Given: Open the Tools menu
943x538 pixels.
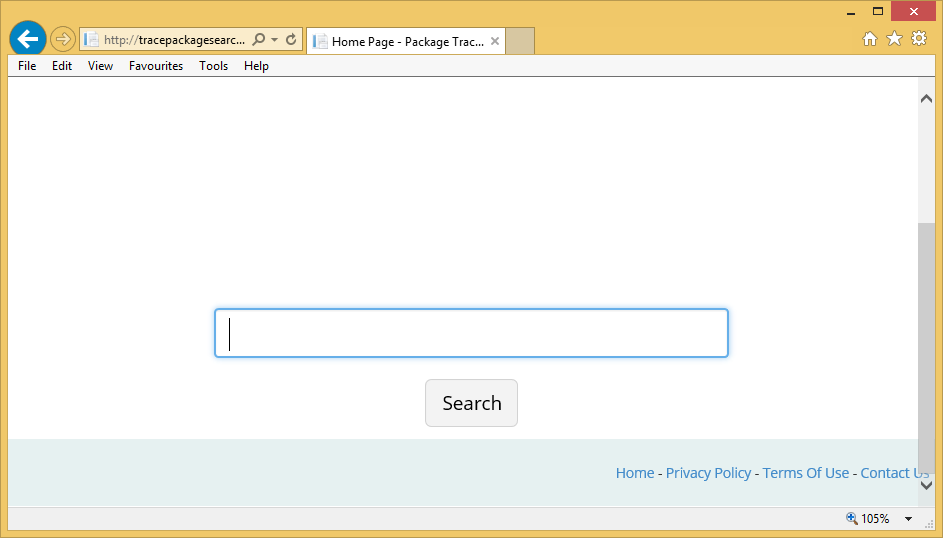Looking at the screenshot, I should (213, 66).
